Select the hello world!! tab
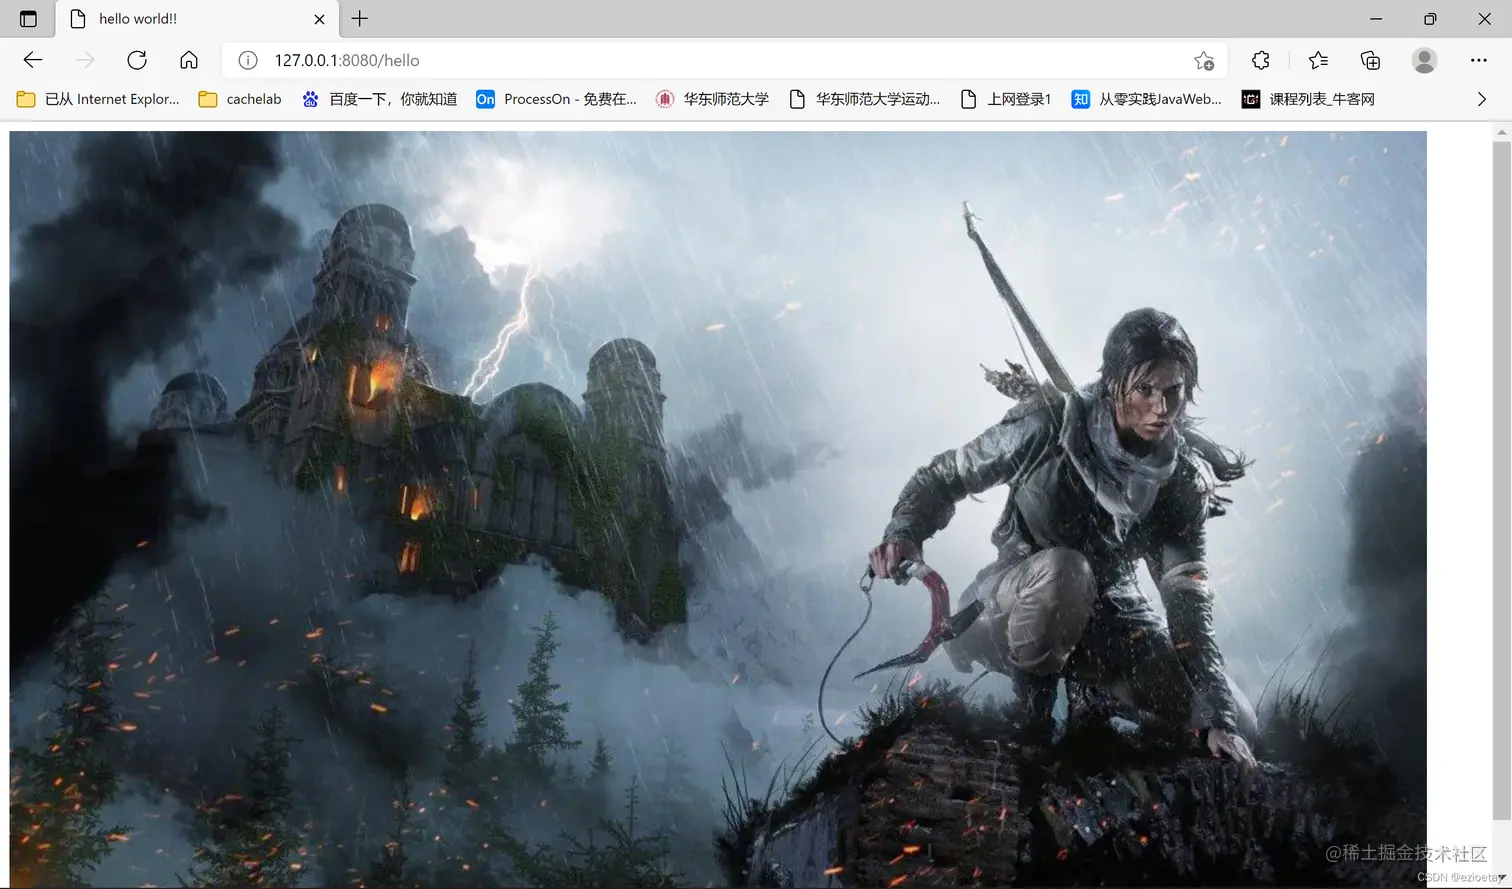This screenshot has width=1512, height=889. (x=196, y=19)
